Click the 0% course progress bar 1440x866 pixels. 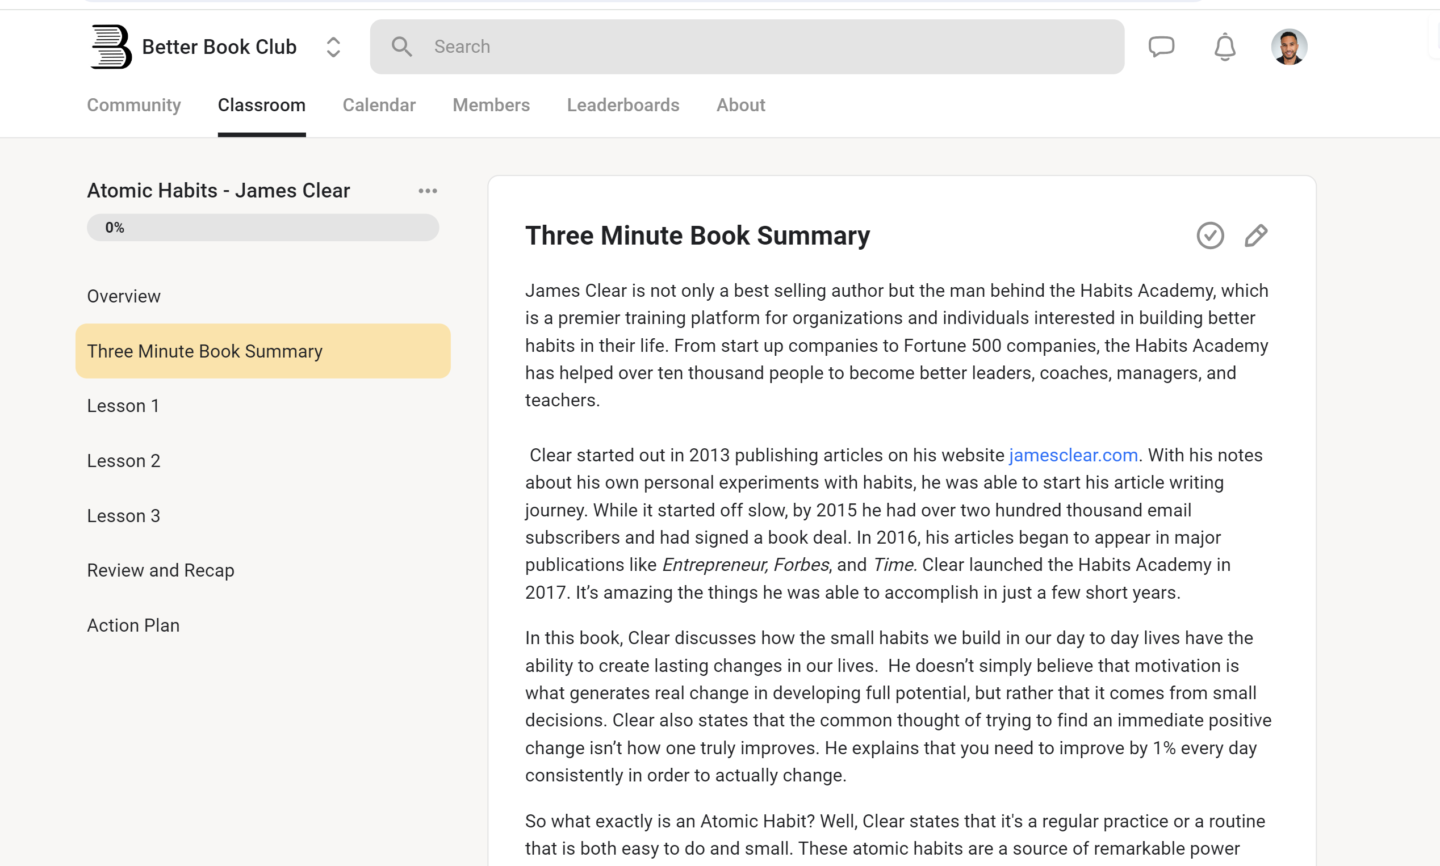coord(263,228)
